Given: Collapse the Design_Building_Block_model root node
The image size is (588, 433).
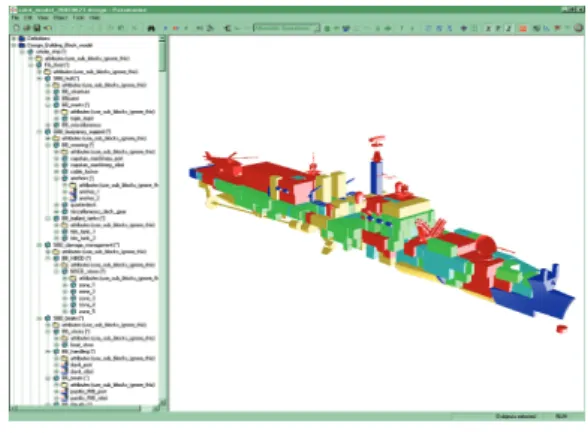Looking at the screenshot, I should [14, 45].
